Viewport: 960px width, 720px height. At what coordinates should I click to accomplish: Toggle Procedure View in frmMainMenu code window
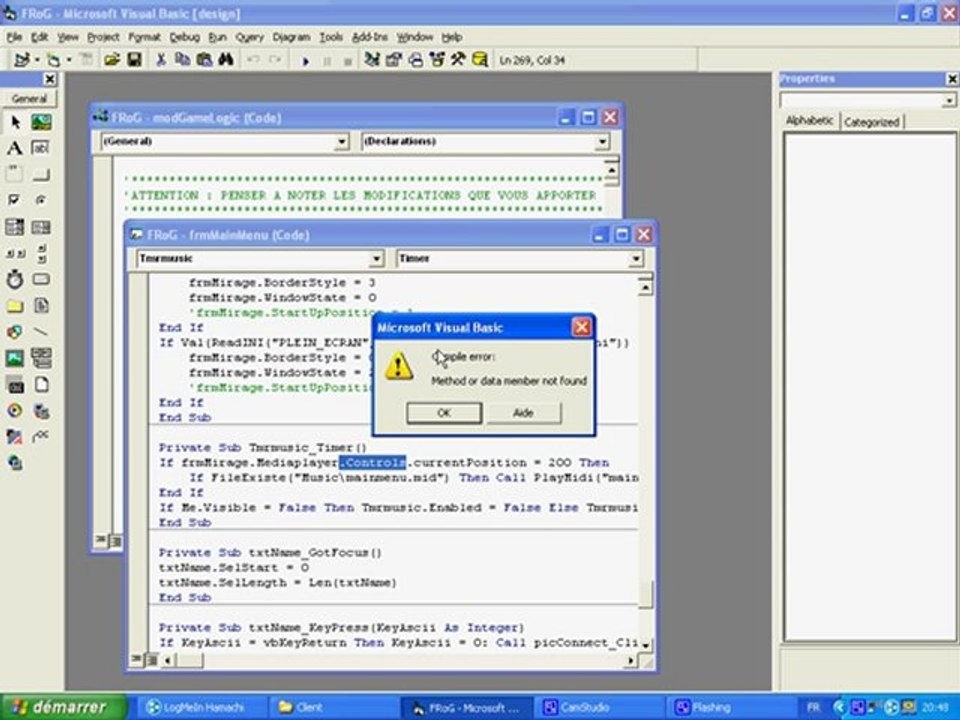click(135, 660)
